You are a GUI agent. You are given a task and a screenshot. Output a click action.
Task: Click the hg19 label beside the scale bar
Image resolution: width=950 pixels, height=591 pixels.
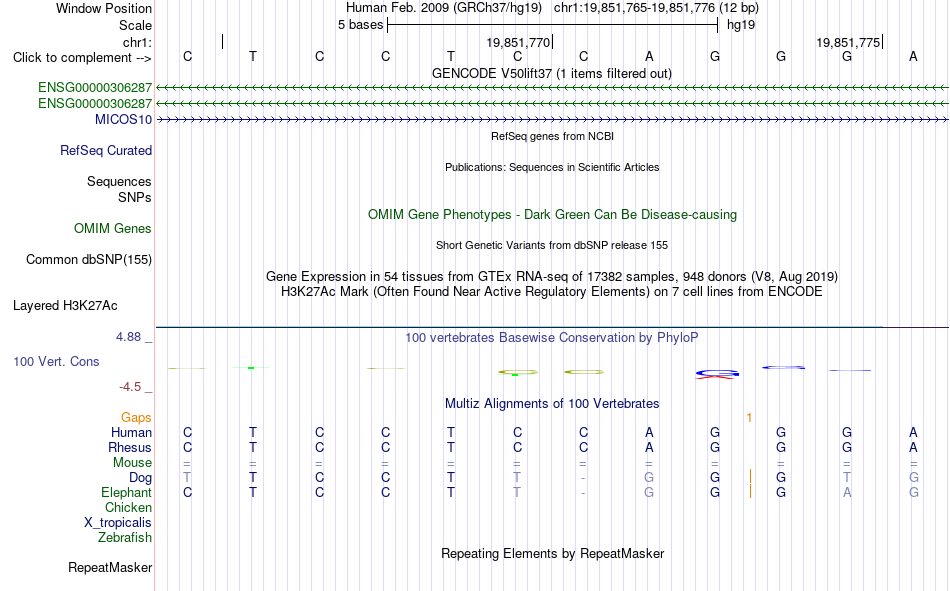click(x=741, y=25)
